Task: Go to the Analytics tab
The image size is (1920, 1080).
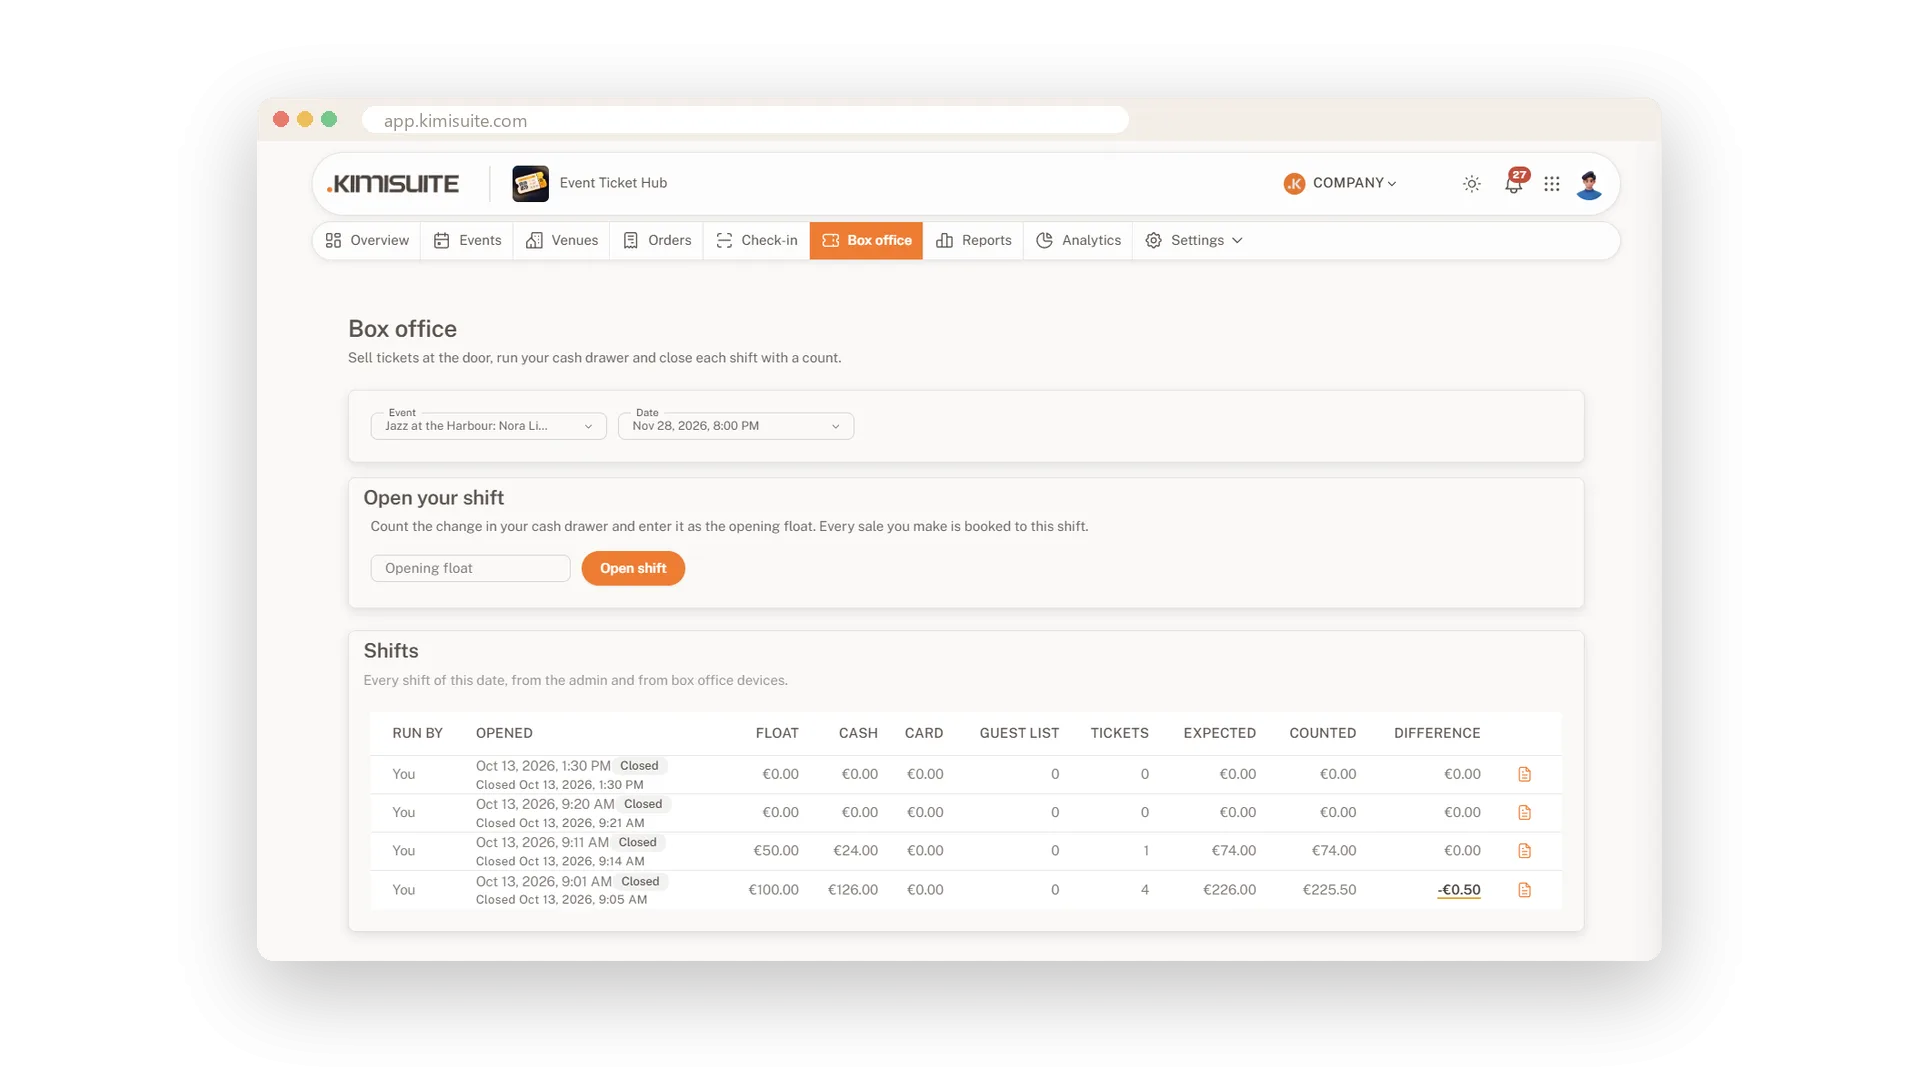Action: 1078,241
